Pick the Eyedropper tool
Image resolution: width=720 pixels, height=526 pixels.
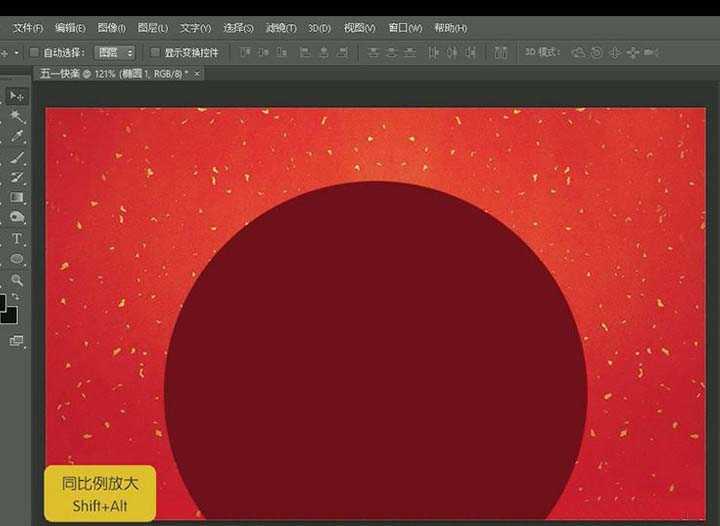pos(17,138)
